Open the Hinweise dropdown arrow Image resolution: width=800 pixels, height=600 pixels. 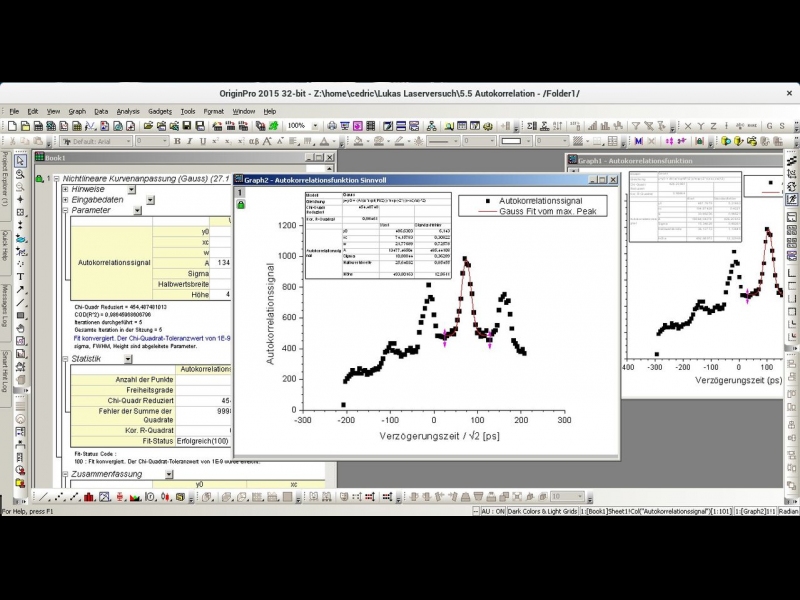(131, 190)
